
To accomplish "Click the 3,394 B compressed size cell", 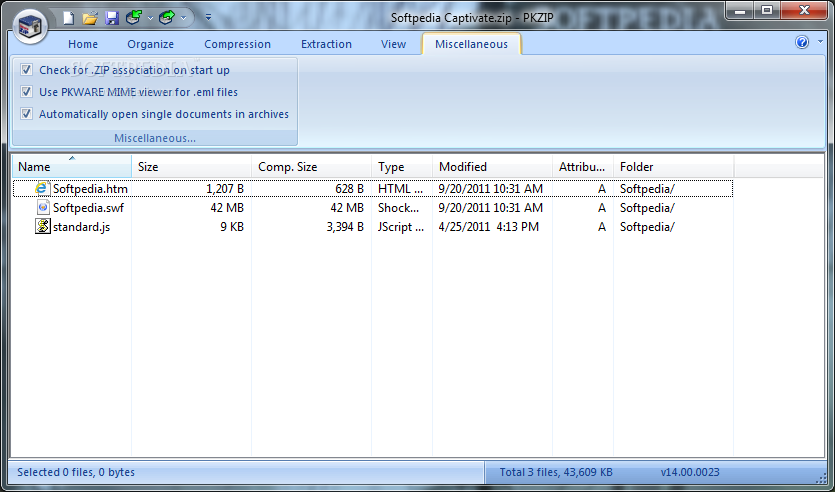I will coord(345,227).
